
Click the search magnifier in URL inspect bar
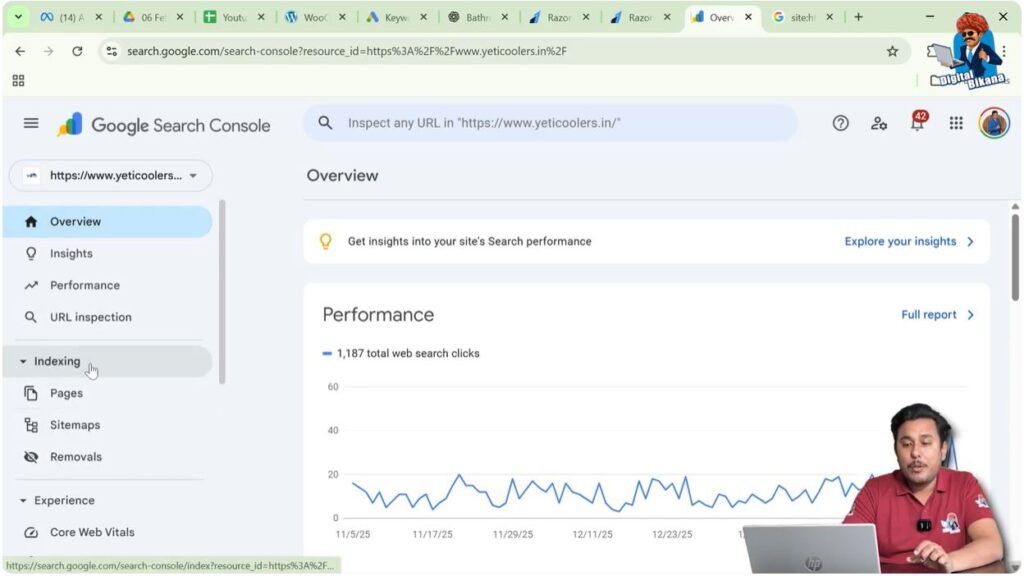[325, 123]
